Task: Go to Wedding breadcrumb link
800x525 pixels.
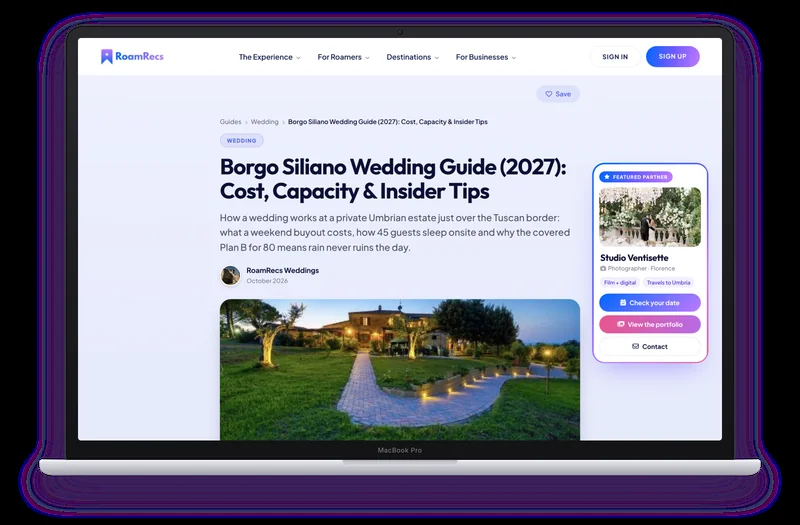Action: [264, 121]
